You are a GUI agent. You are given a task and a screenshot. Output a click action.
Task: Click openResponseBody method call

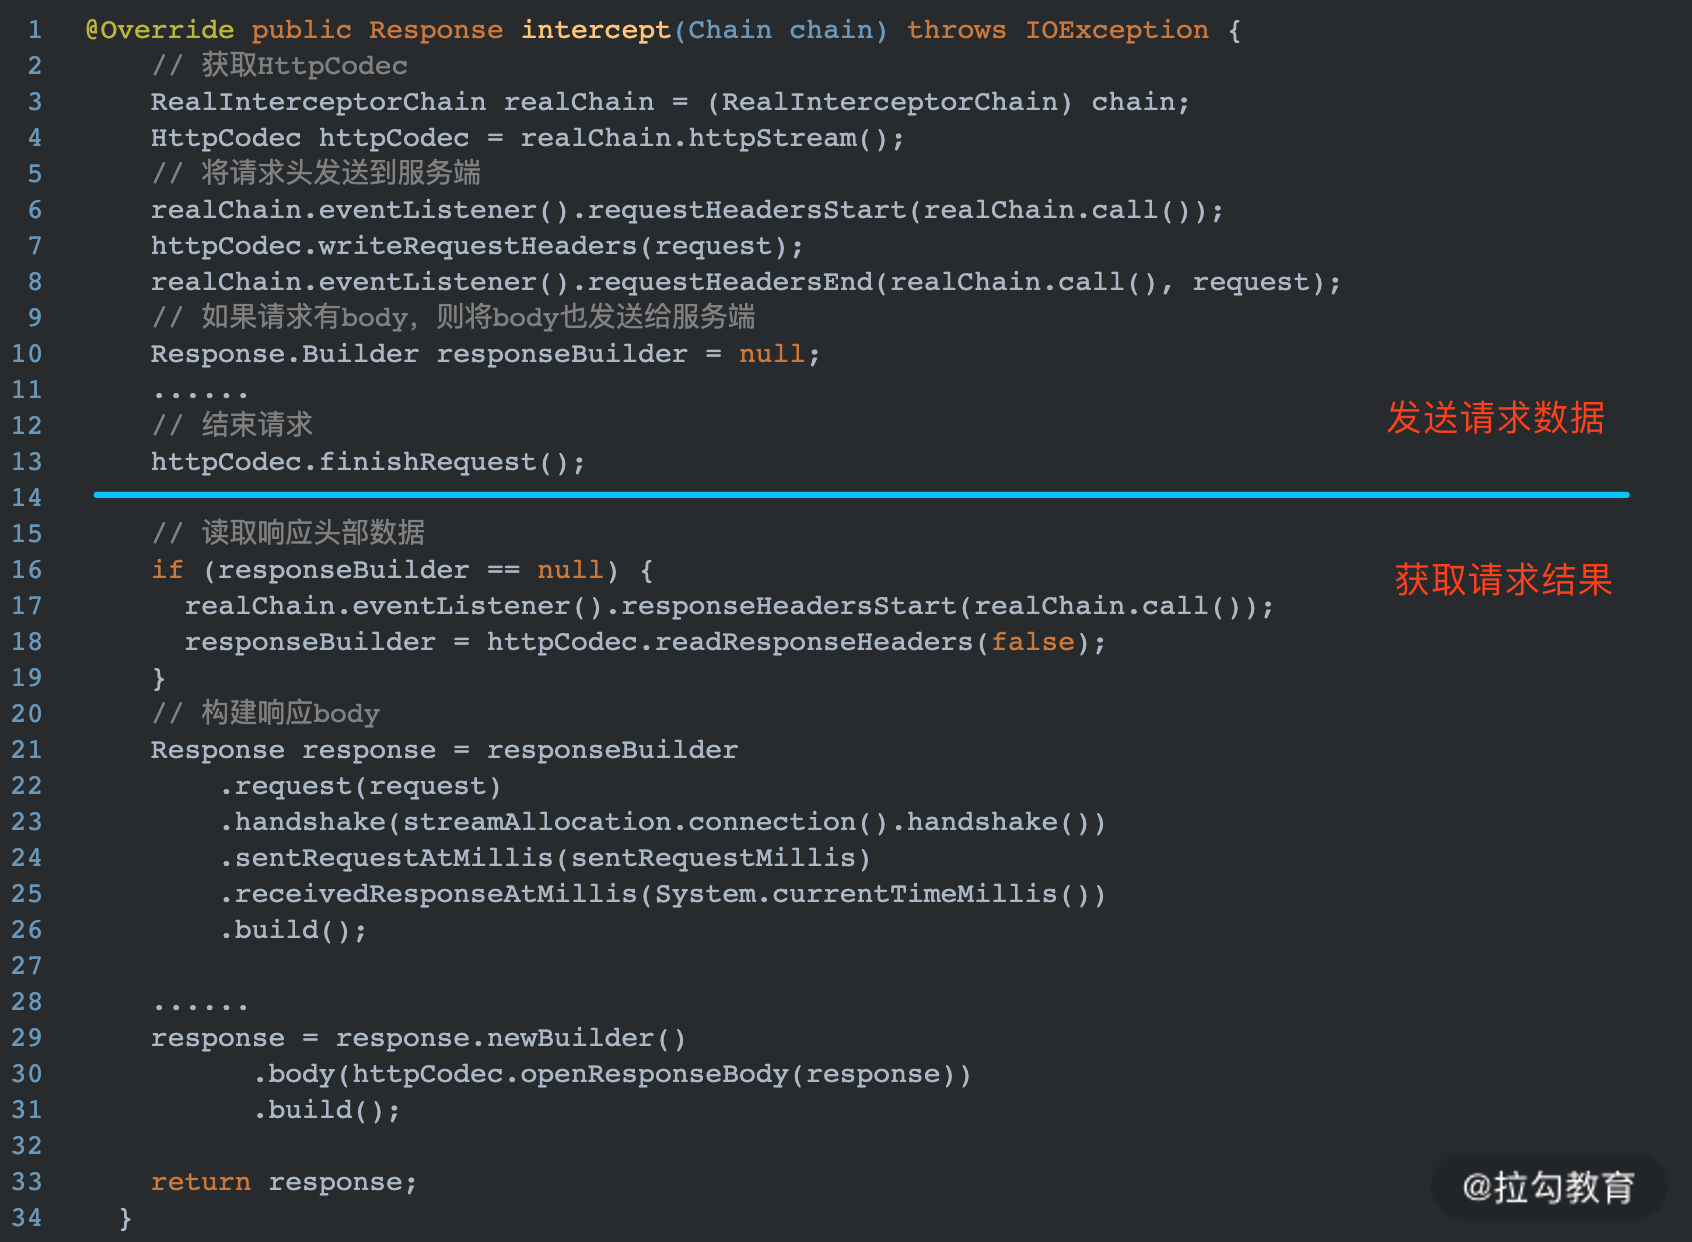654,1074
